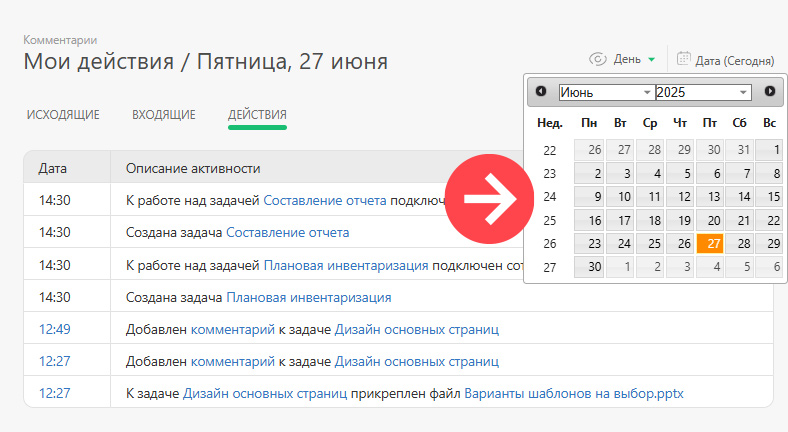
Task: Select June 13 in the calendar
Action: click(710, 196)
